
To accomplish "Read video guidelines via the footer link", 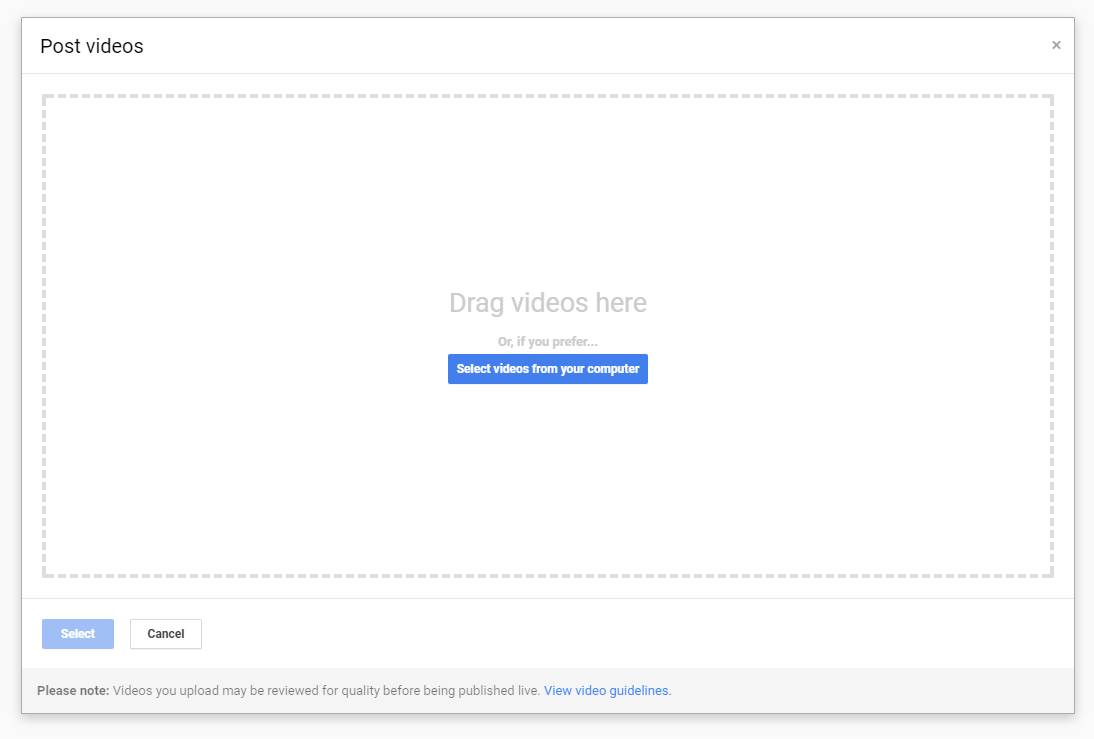I will point(607,690).
